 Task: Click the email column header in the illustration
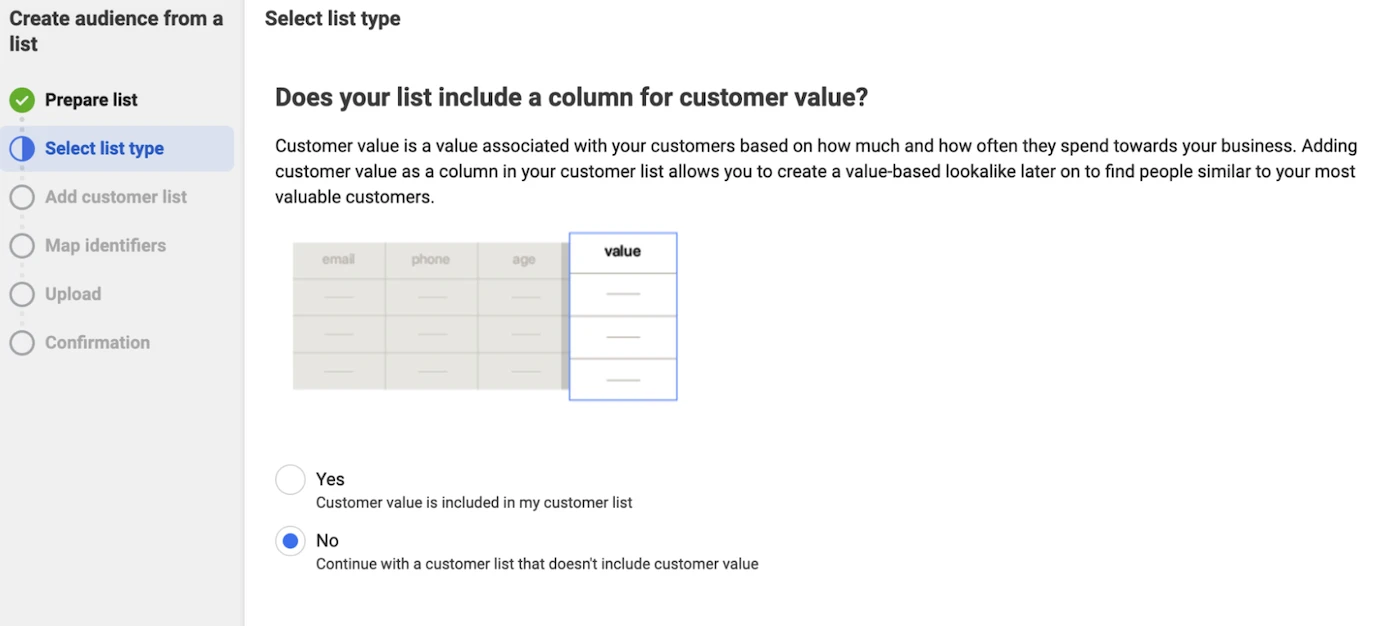click(x=338, y=260)
